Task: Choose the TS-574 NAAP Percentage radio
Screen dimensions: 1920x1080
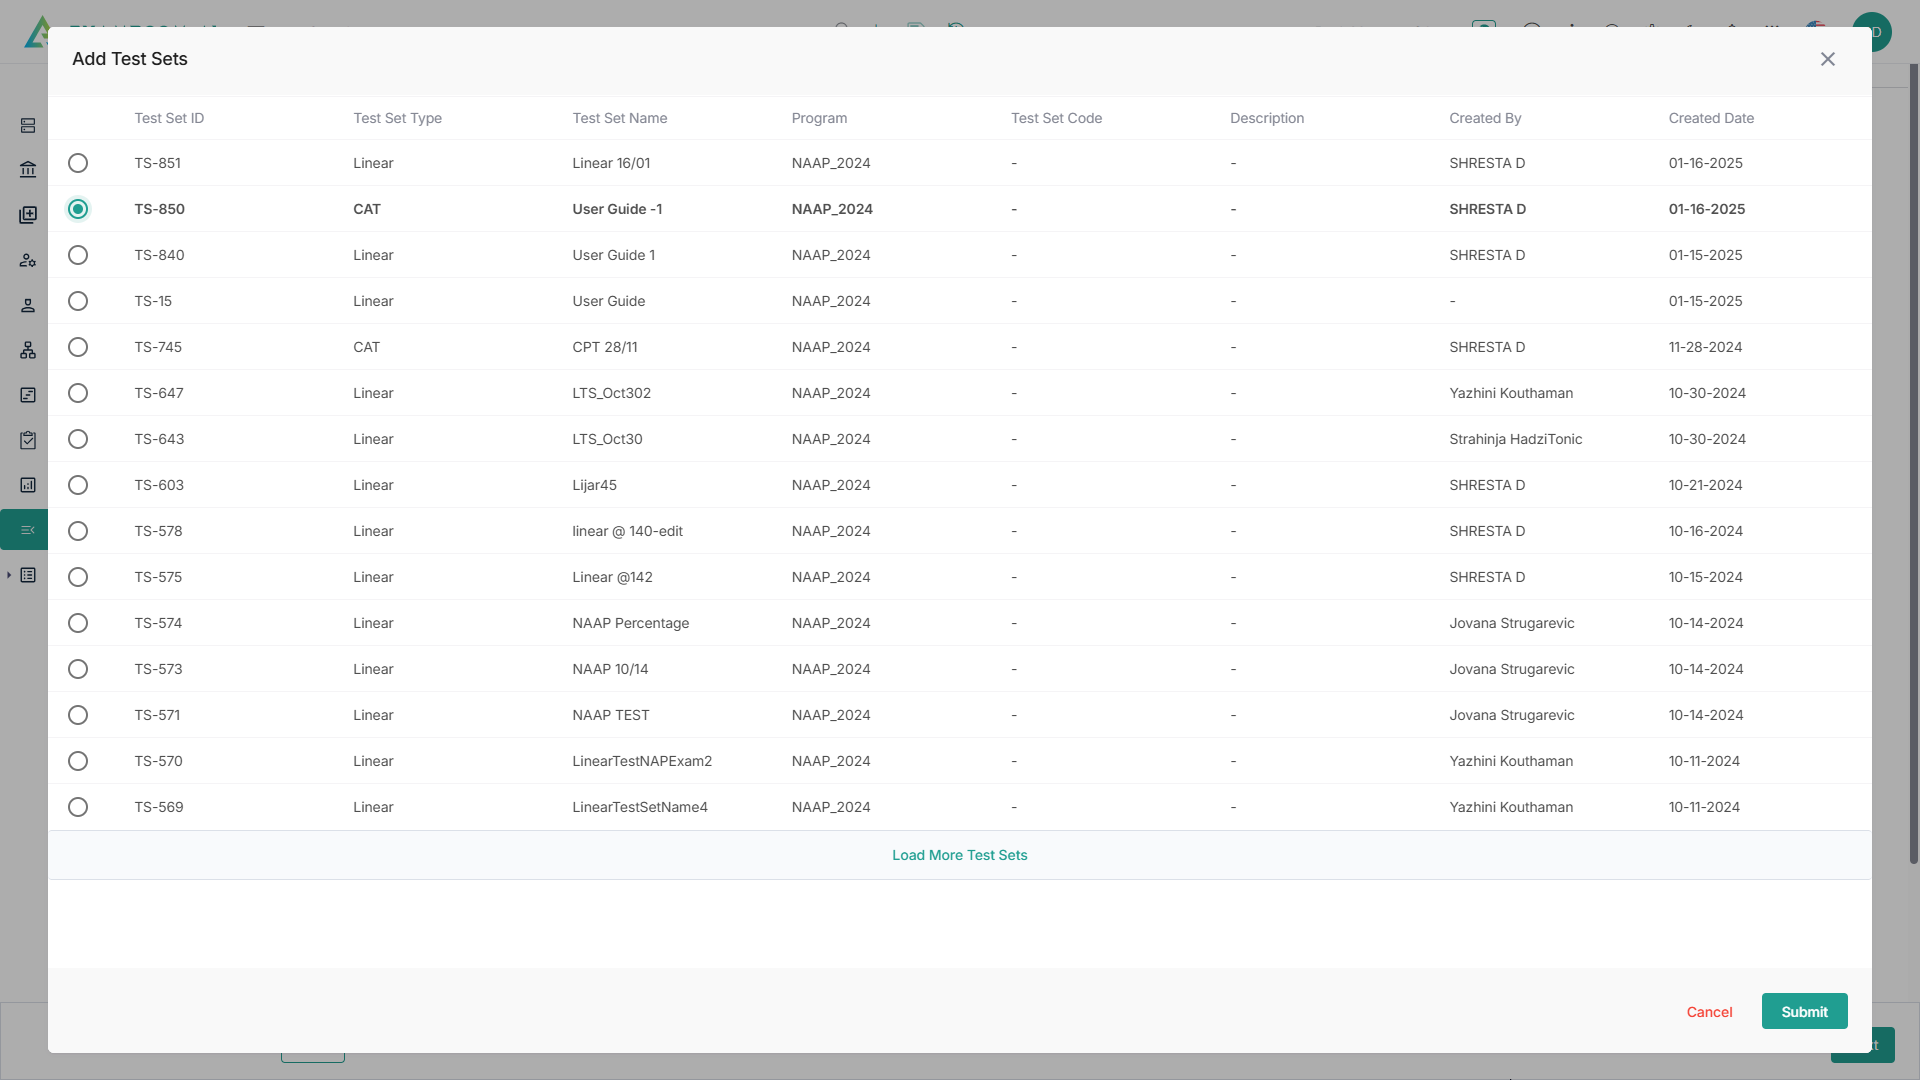Action: click(78, 623)
